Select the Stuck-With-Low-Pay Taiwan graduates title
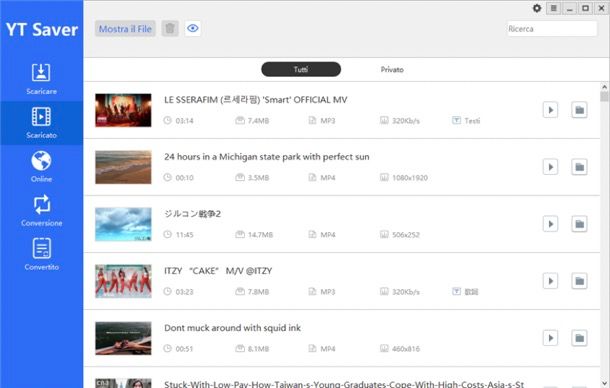The image size is (610, 388). point(344,384)
